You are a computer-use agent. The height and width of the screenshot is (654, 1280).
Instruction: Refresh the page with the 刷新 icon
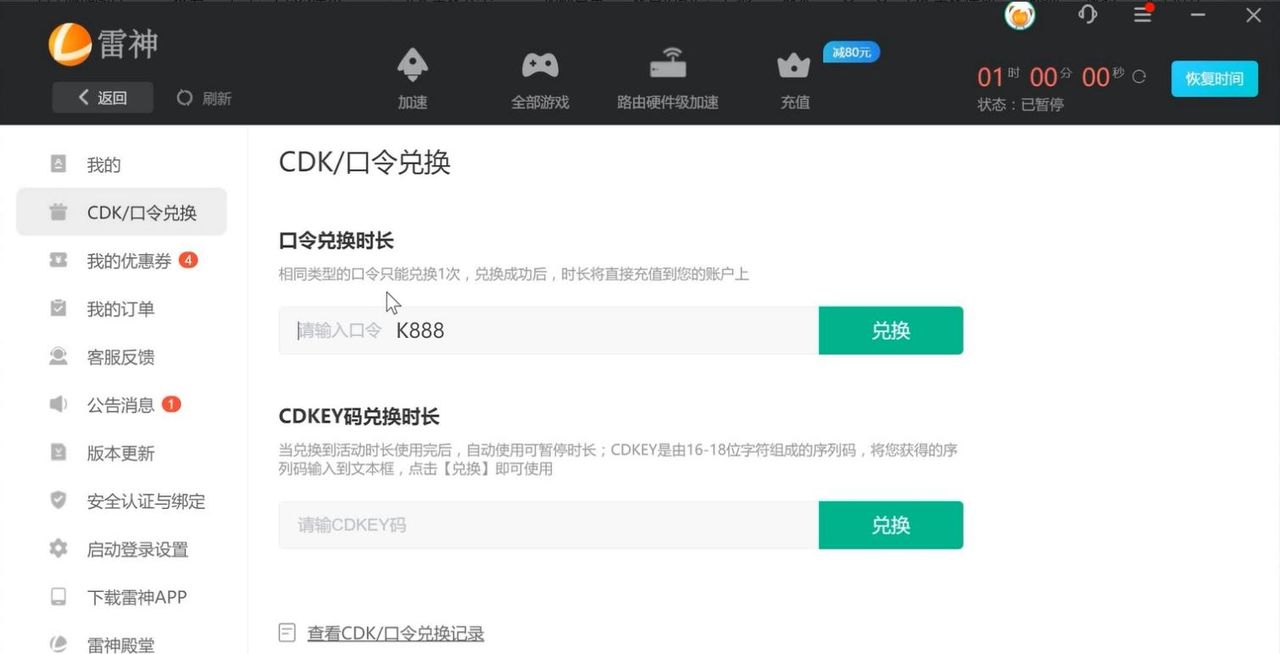click(184, 98)
